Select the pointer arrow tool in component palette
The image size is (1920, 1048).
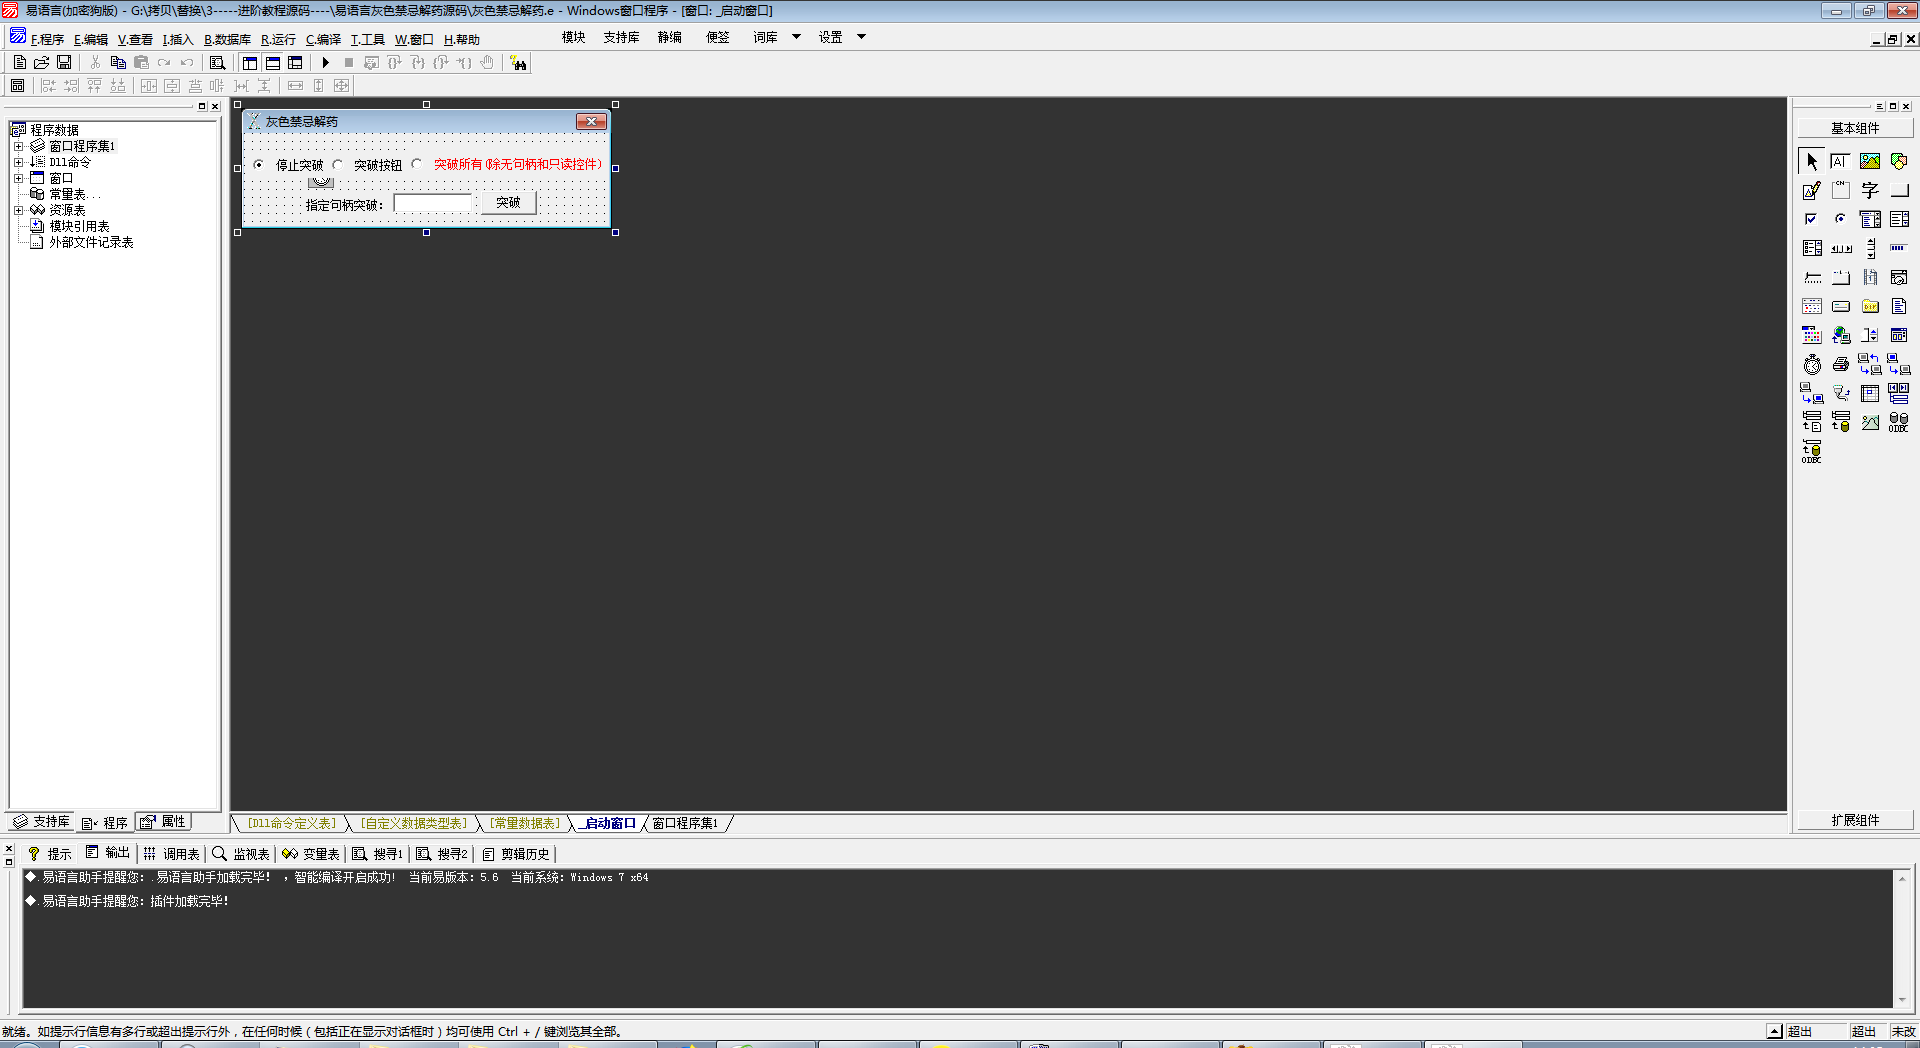1812,161
